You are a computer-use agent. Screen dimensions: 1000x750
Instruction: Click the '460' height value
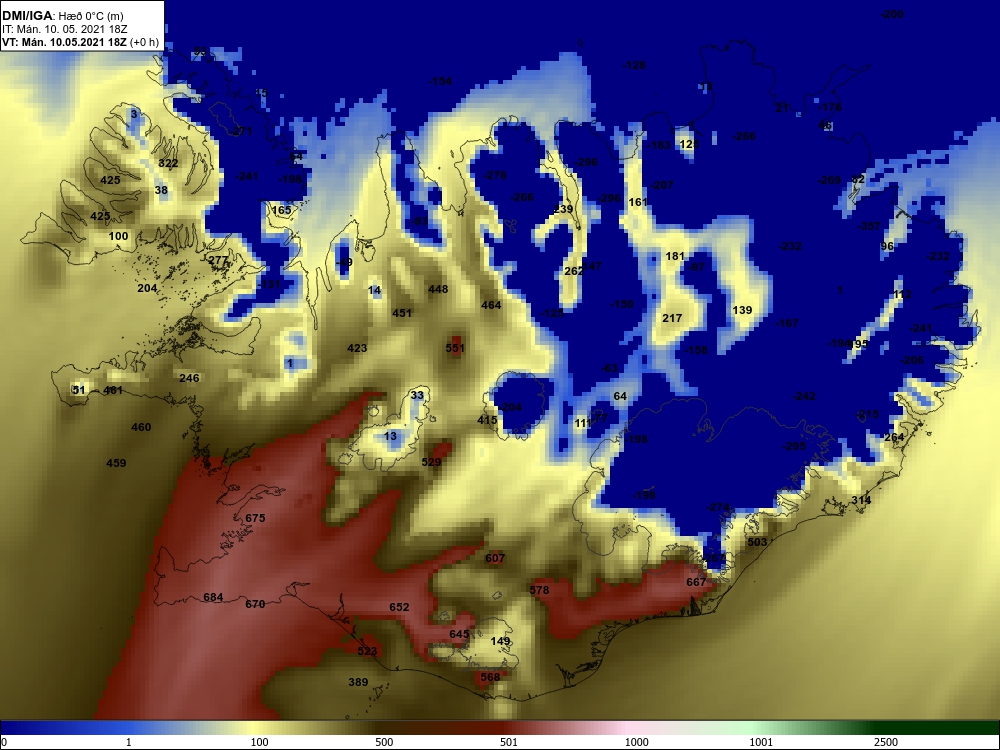tap(141, 427)
